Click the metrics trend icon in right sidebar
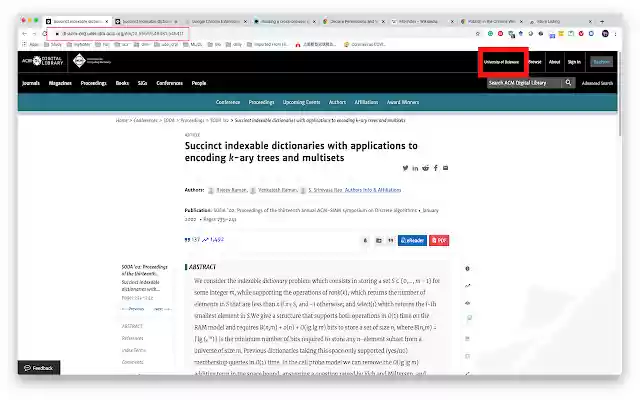This screenshot has height=400, width=640. pyautogui.click(x=467, y=286)
